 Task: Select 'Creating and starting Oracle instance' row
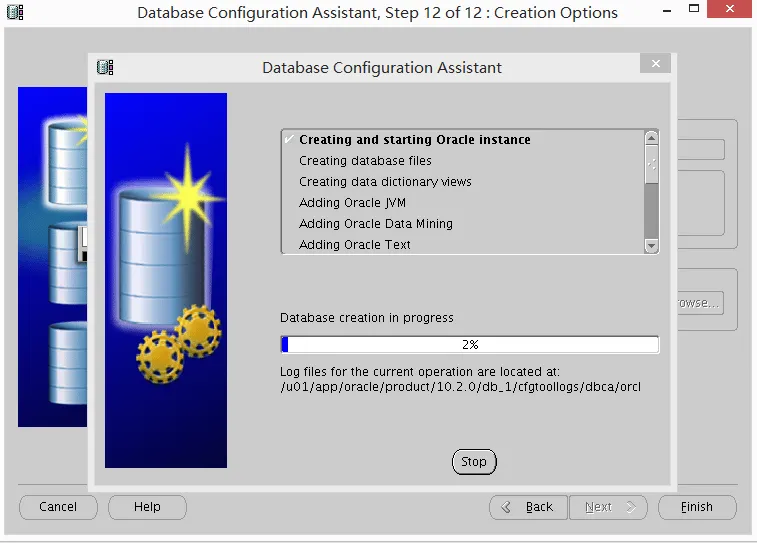click(x=463, y=139)
